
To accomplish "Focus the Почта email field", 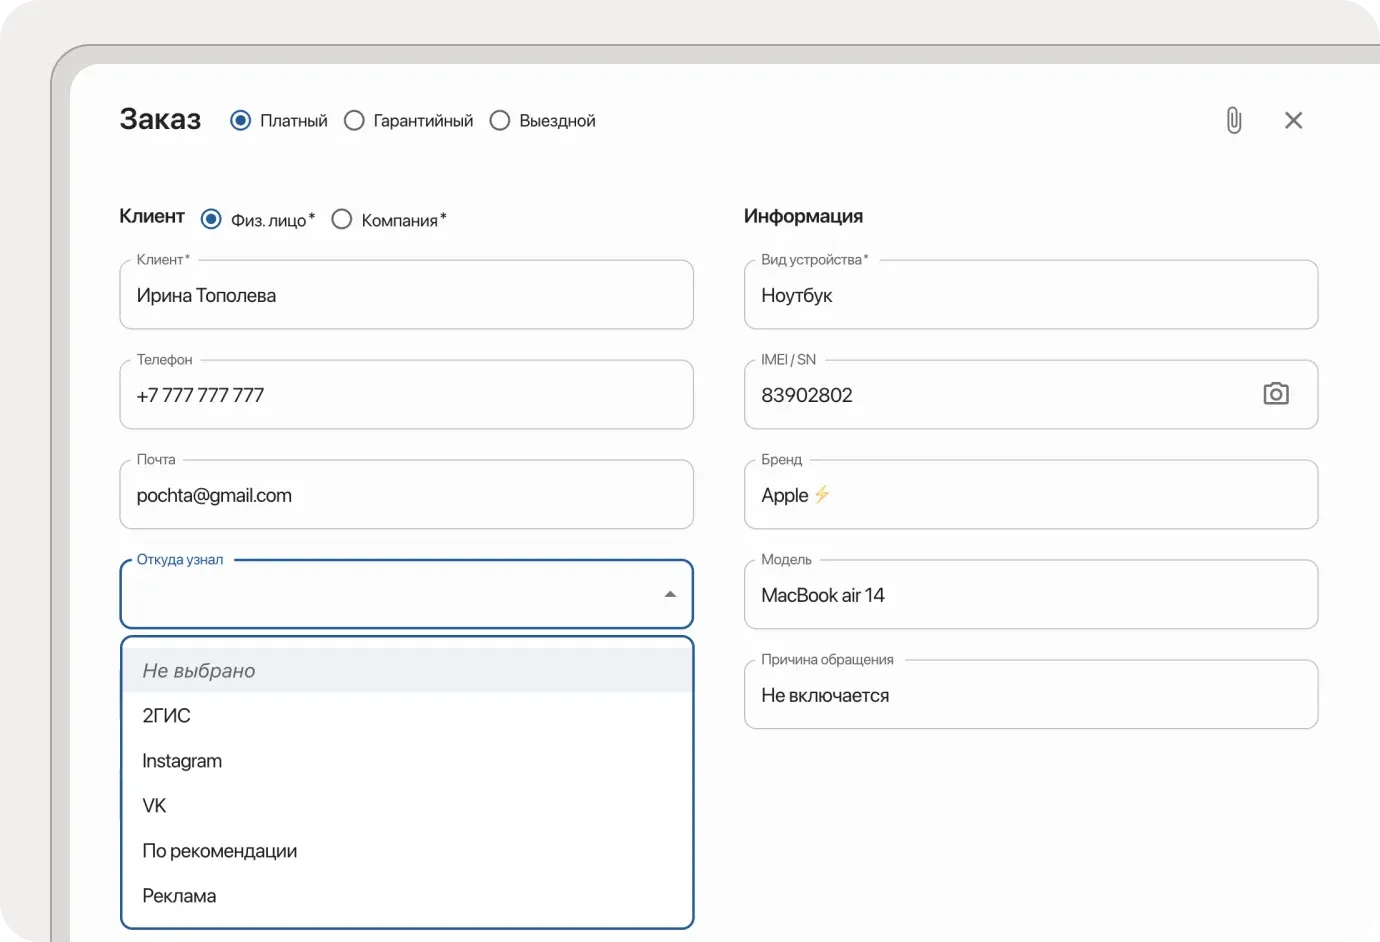I will (x=406, y=495).
